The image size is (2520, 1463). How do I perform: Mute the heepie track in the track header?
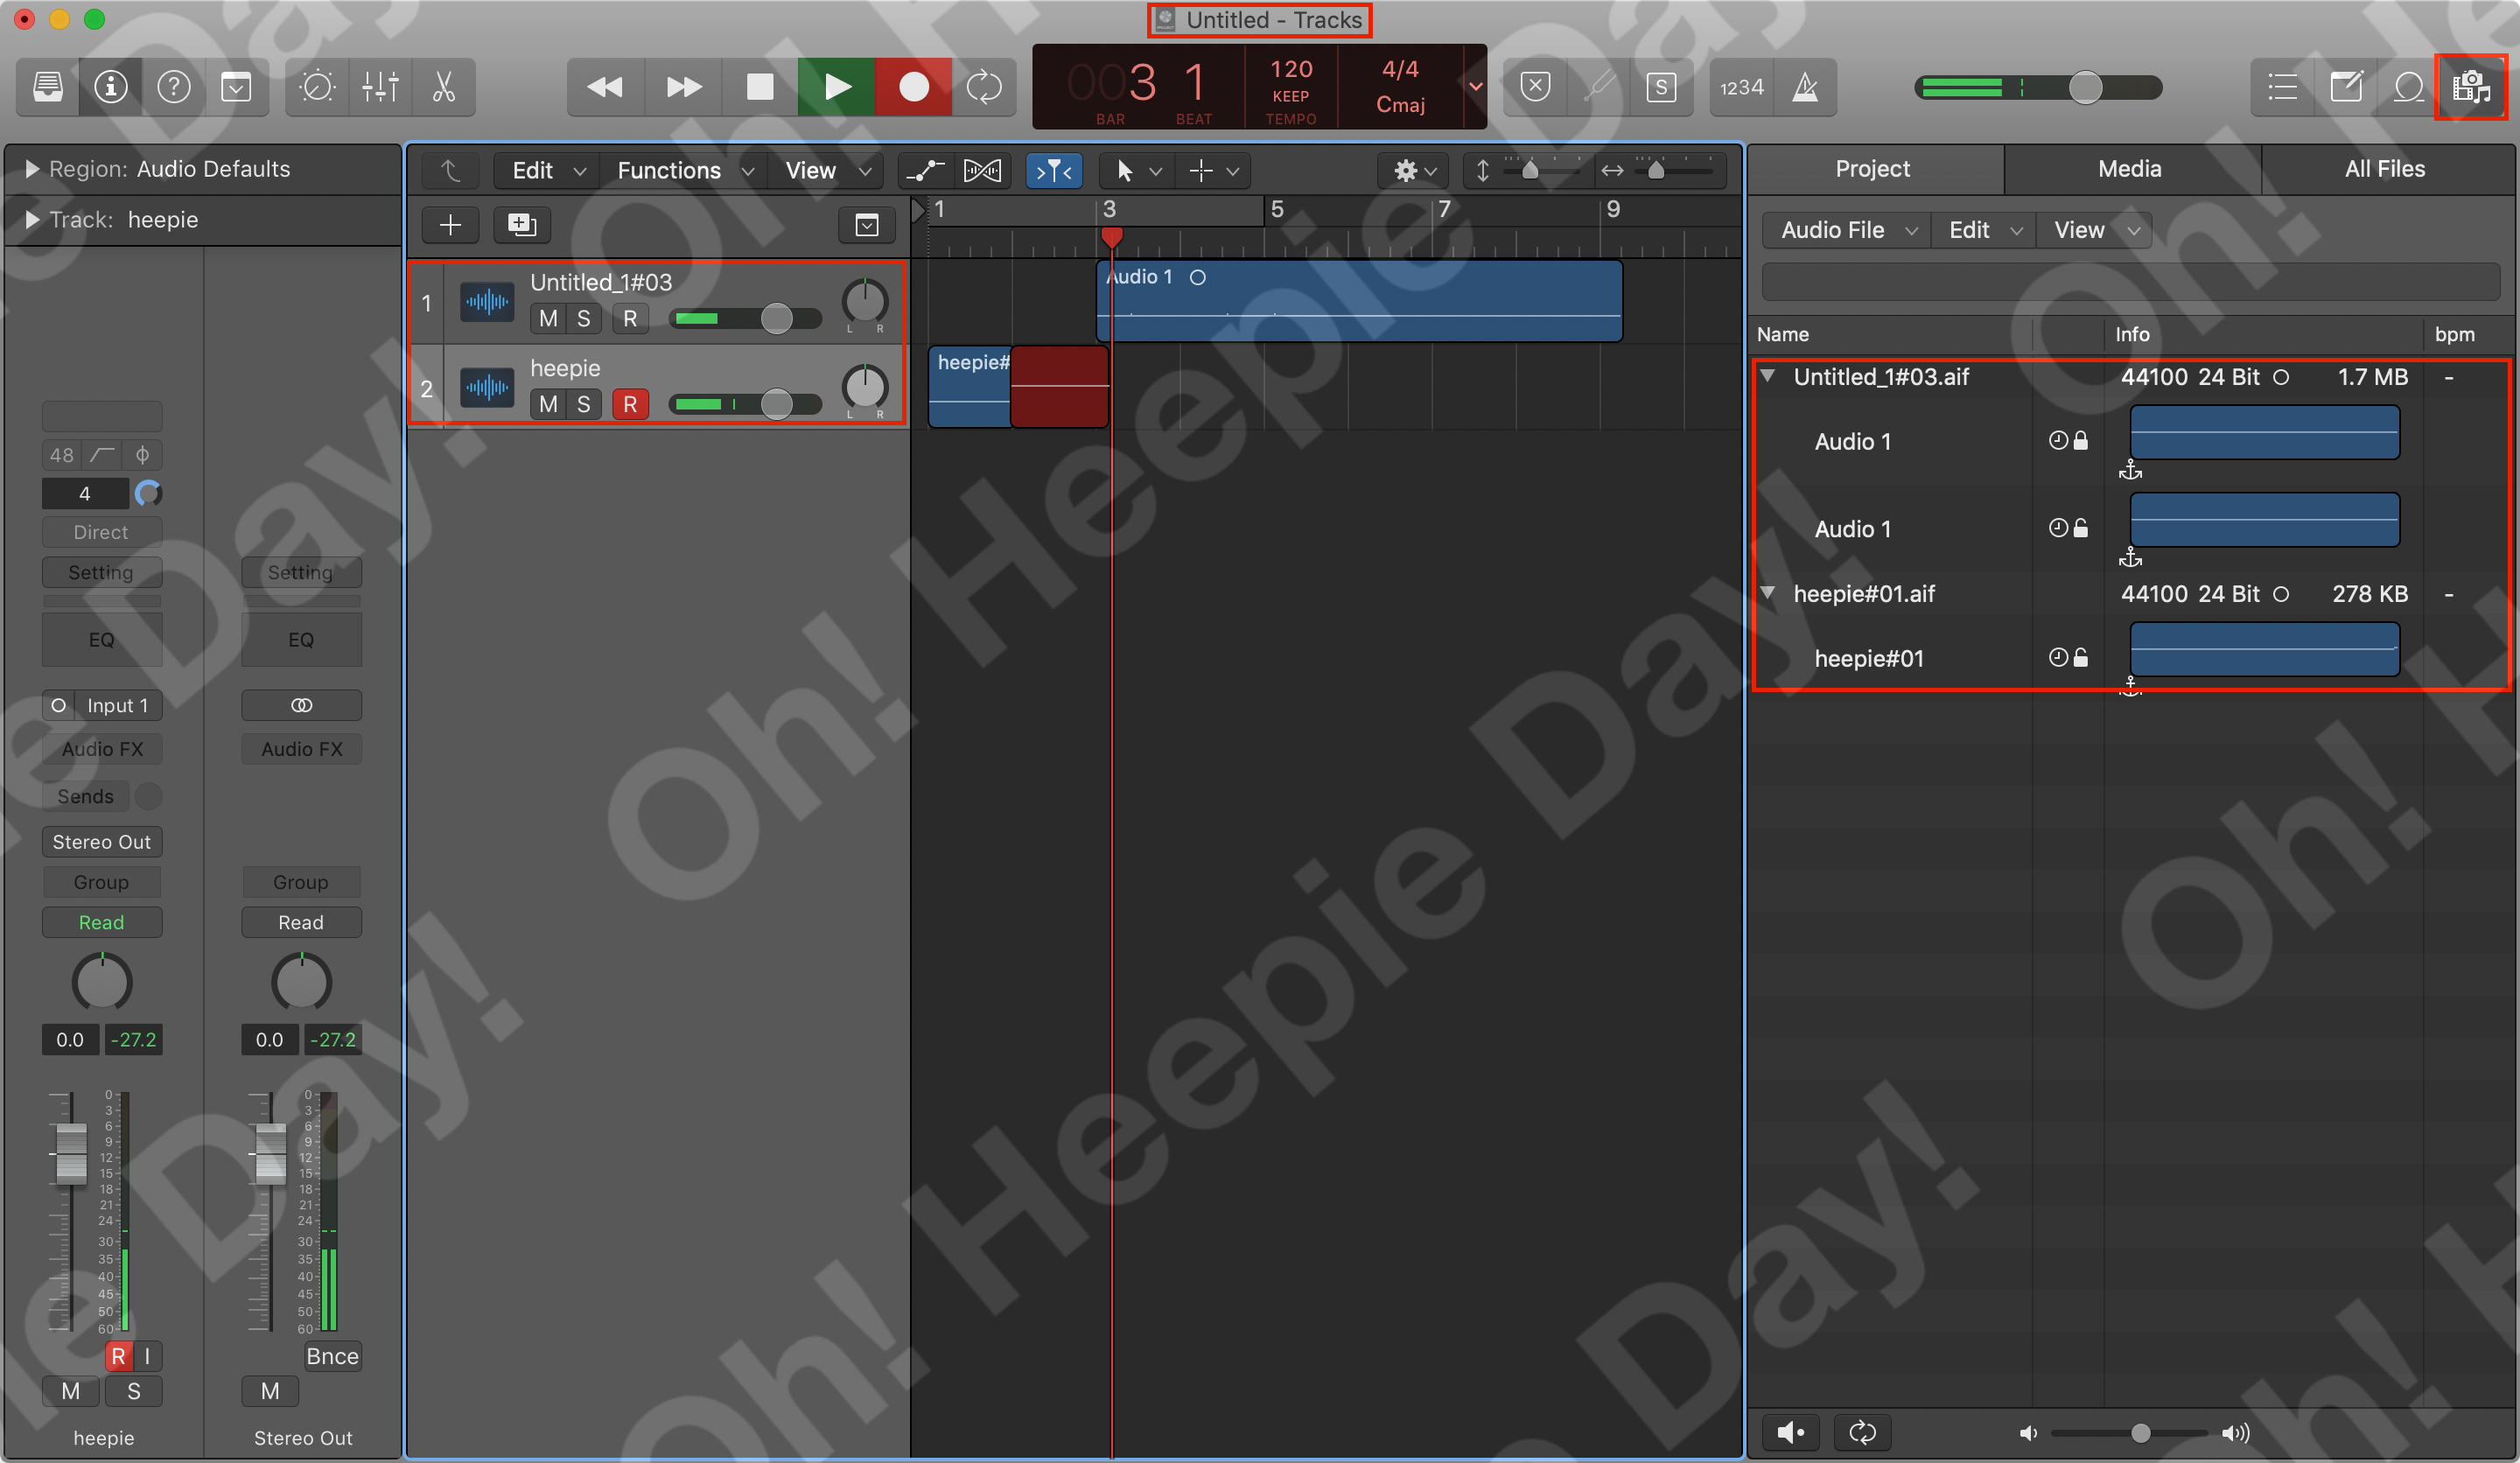coord(548,404)
